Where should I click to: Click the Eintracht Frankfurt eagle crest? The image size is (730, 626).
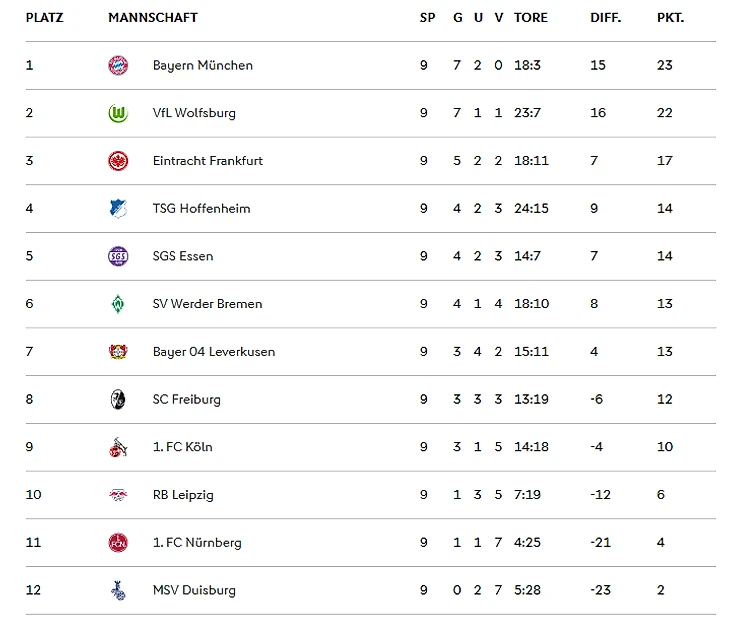click(x=118, y=161)
